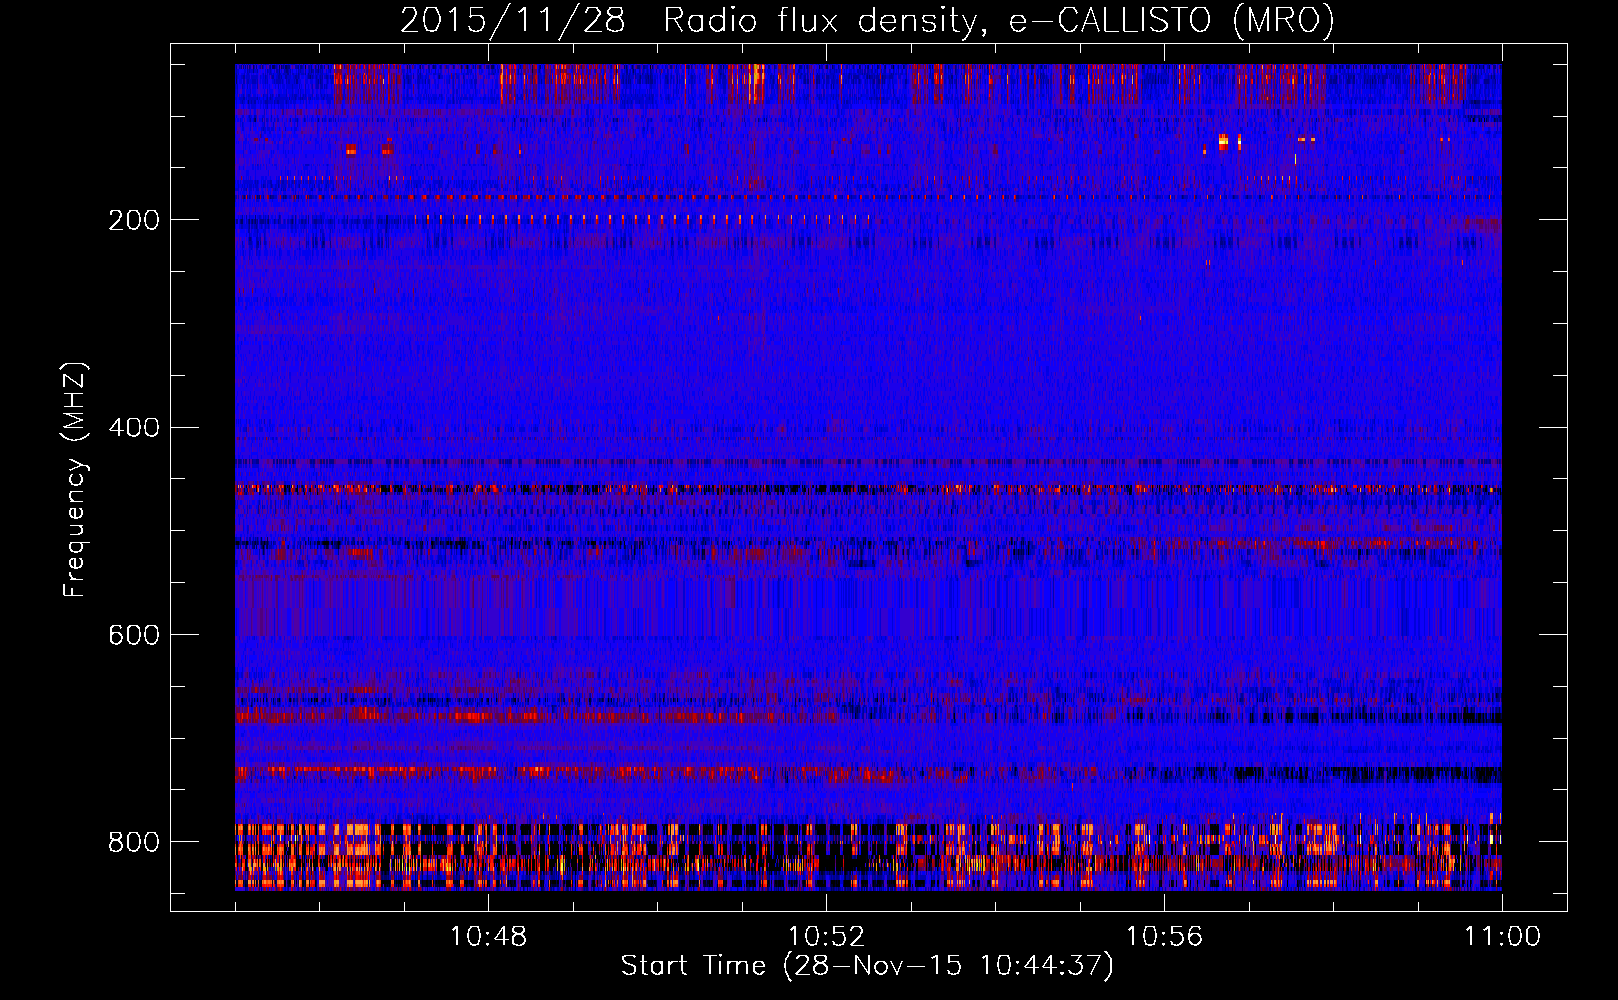Click the 11:00 time tick label
This screenshot has width=1618, height=1000.
coord(1502,936)
